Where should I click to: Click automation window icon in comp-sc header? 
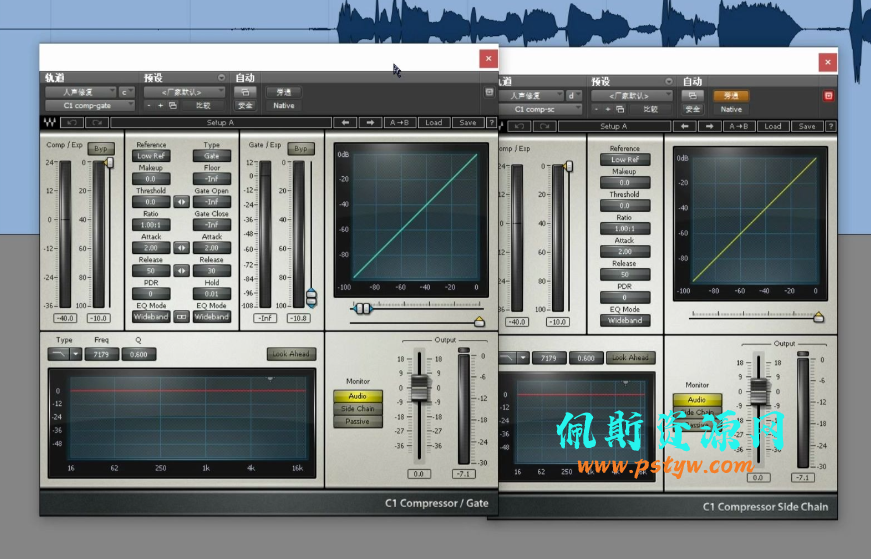(x=693, y=96)
